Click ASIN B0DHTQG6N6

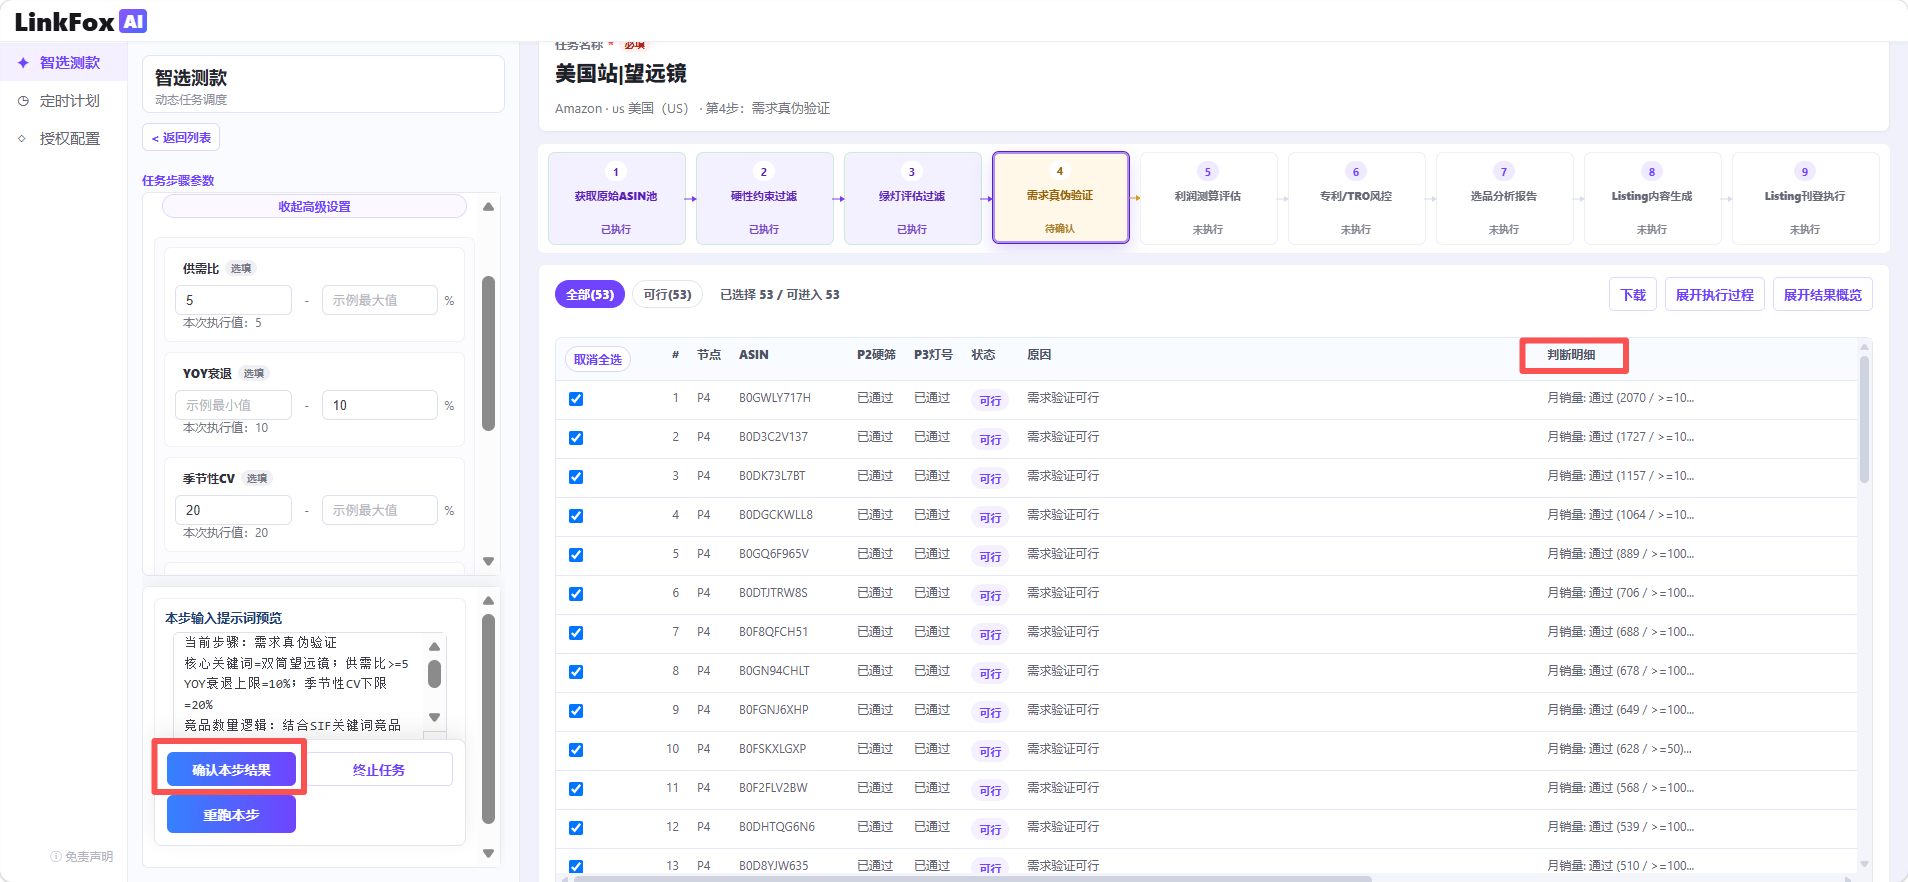(777, 827)
